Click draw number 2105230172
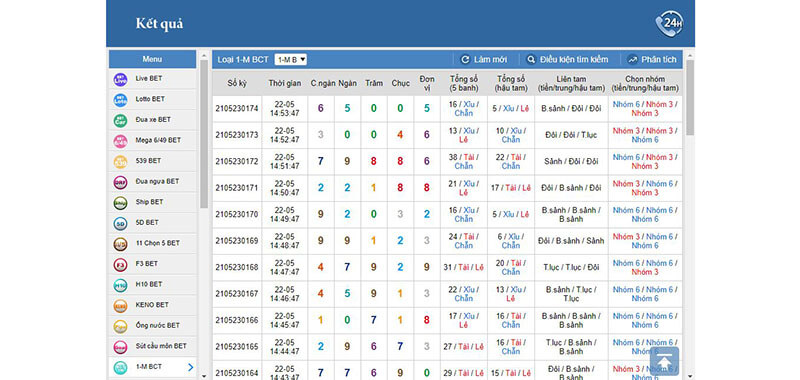 click(x=237, y=162)
